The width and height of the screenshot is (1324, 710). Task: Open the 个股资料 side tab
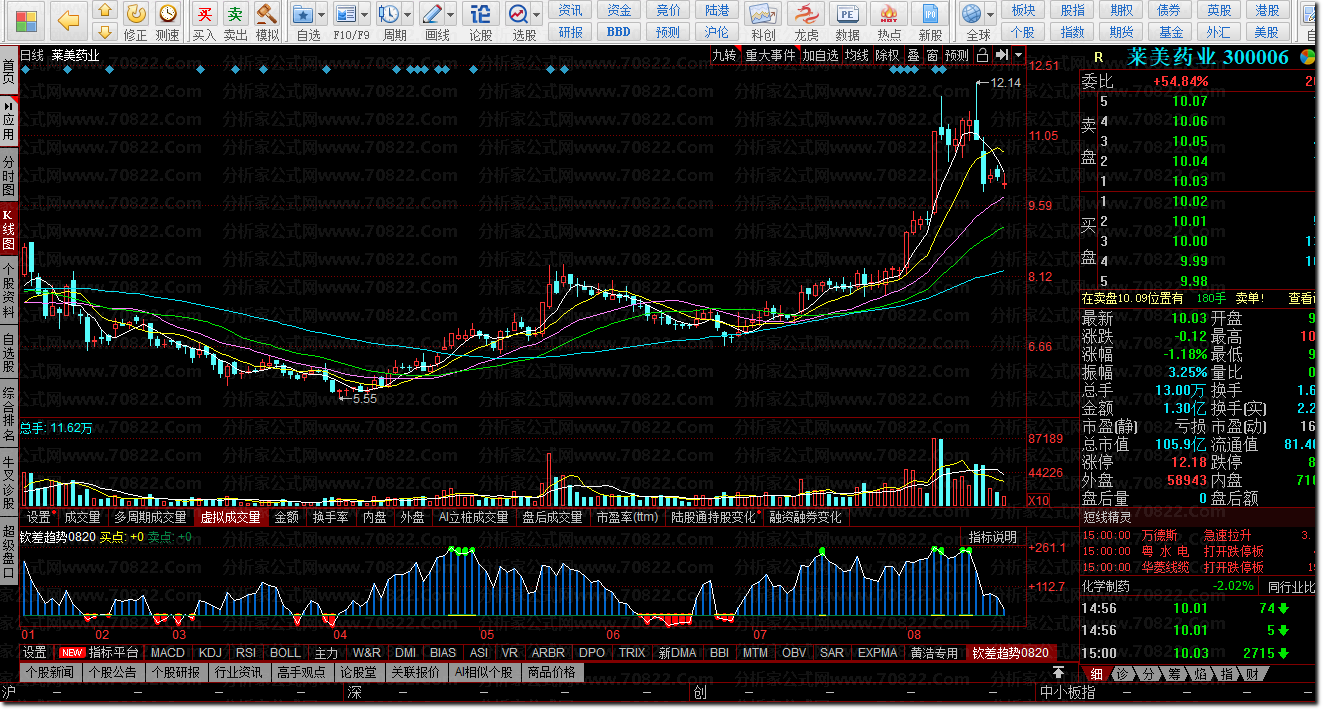tap(9, 290)
